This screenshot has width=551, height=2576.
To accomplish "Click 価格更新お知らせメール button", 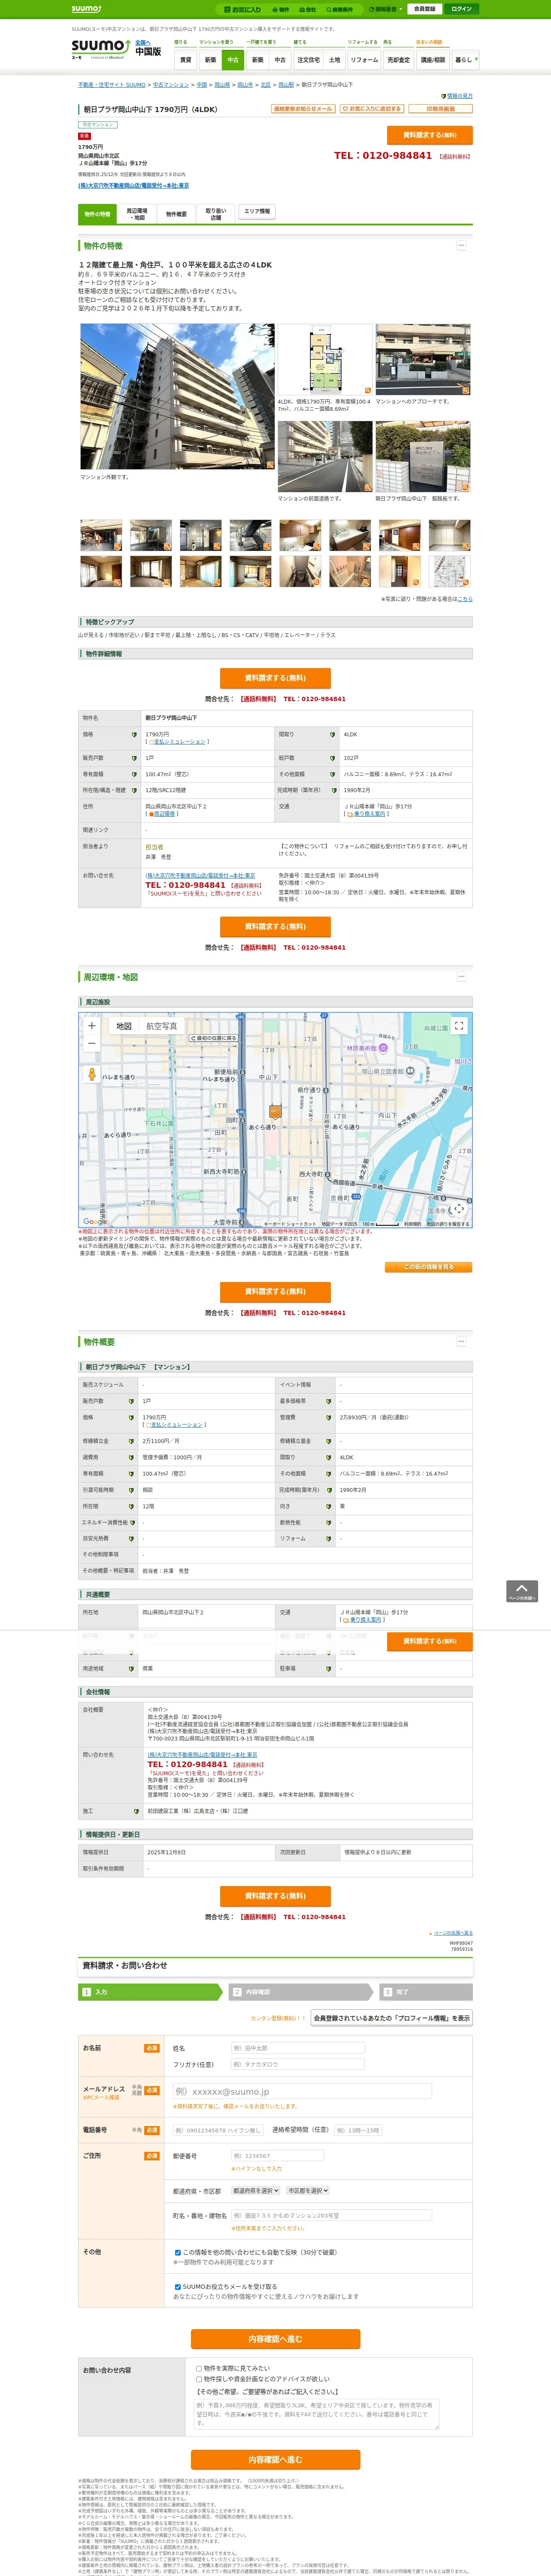I will (x=303, y=109).
